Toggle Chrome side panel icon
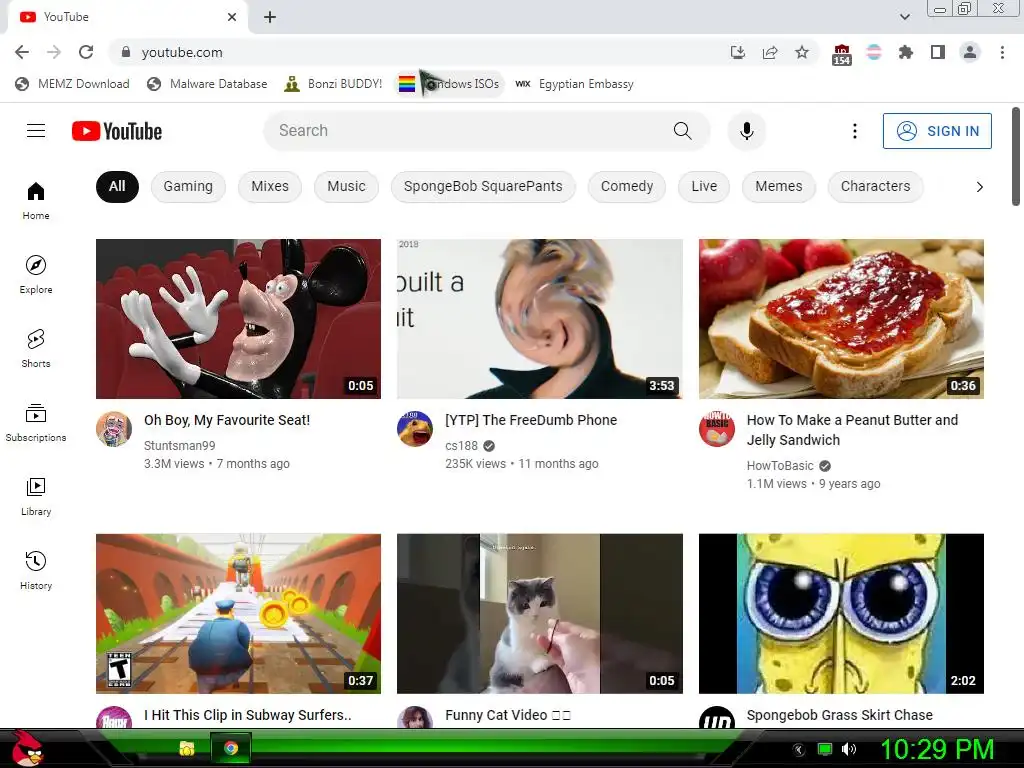1024x768 pixels. (x=938, y=52)
